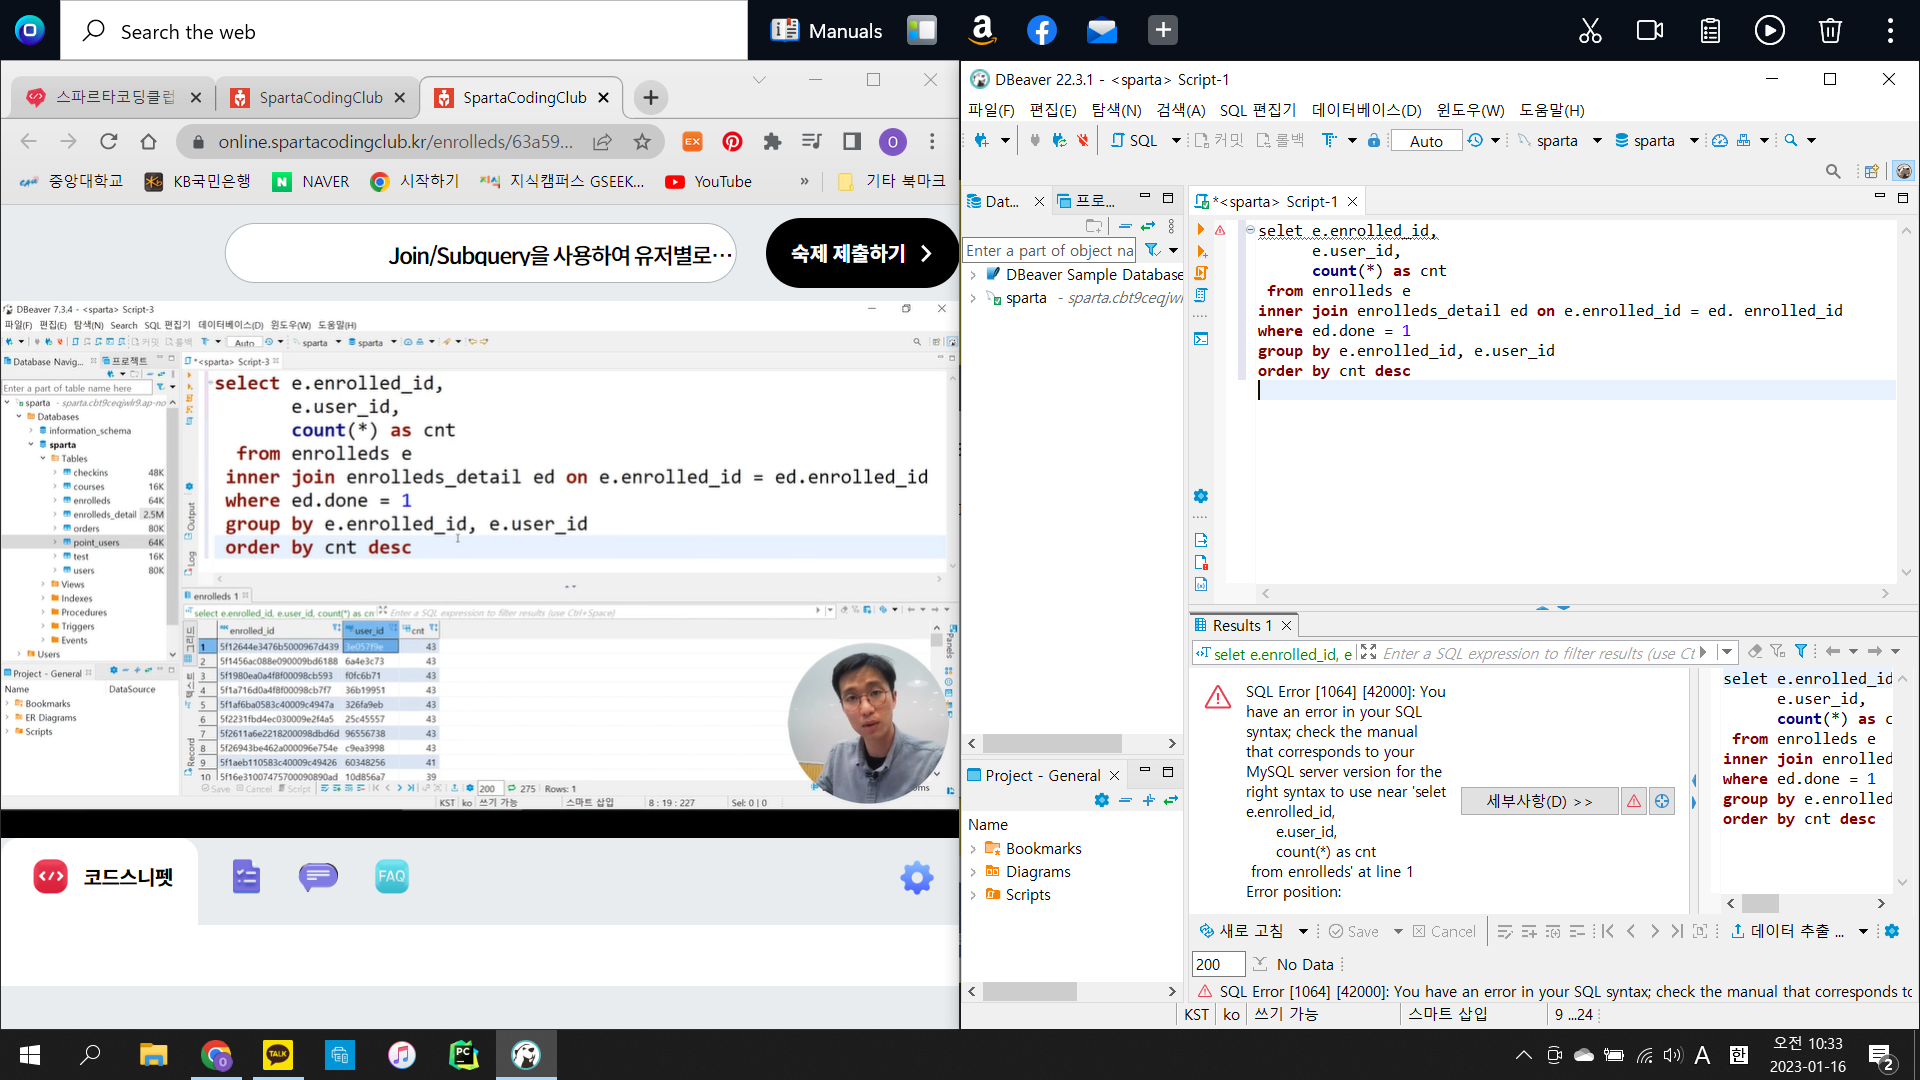Toggle the error marker button beside 세부사항

pos(1634,801)
